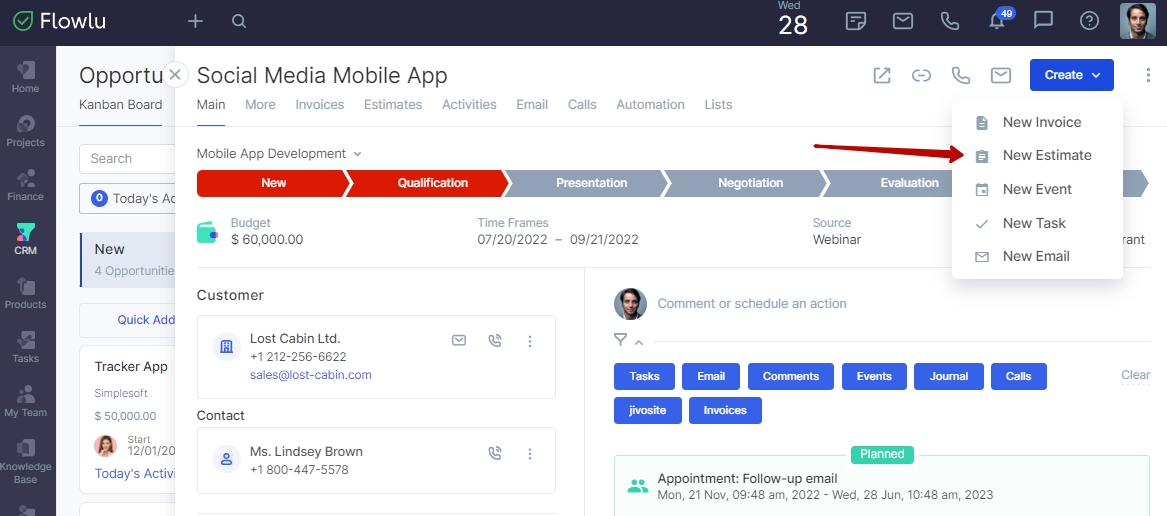
Task: Toggle the Tasks timeline filter
Action: point(645,377)
